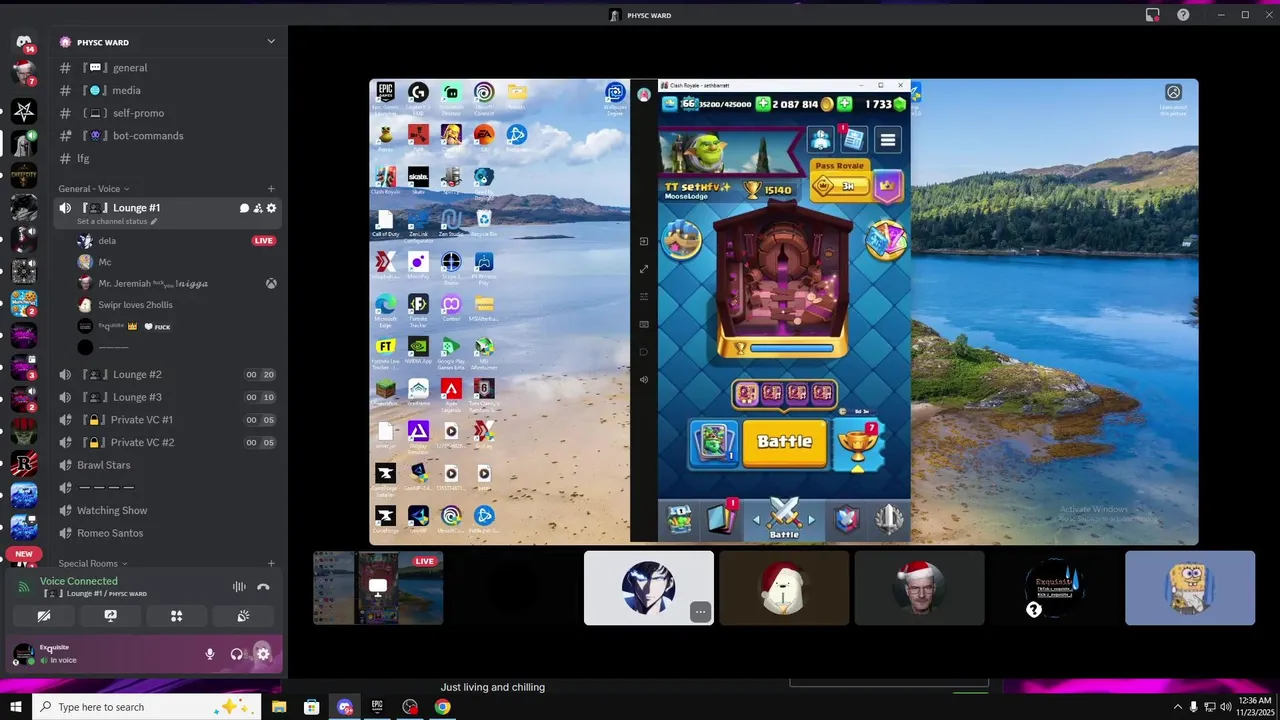Screen dimensions: 1280x720
Task: Join Romeo Santos voice channel
Action: pos(168,533)
